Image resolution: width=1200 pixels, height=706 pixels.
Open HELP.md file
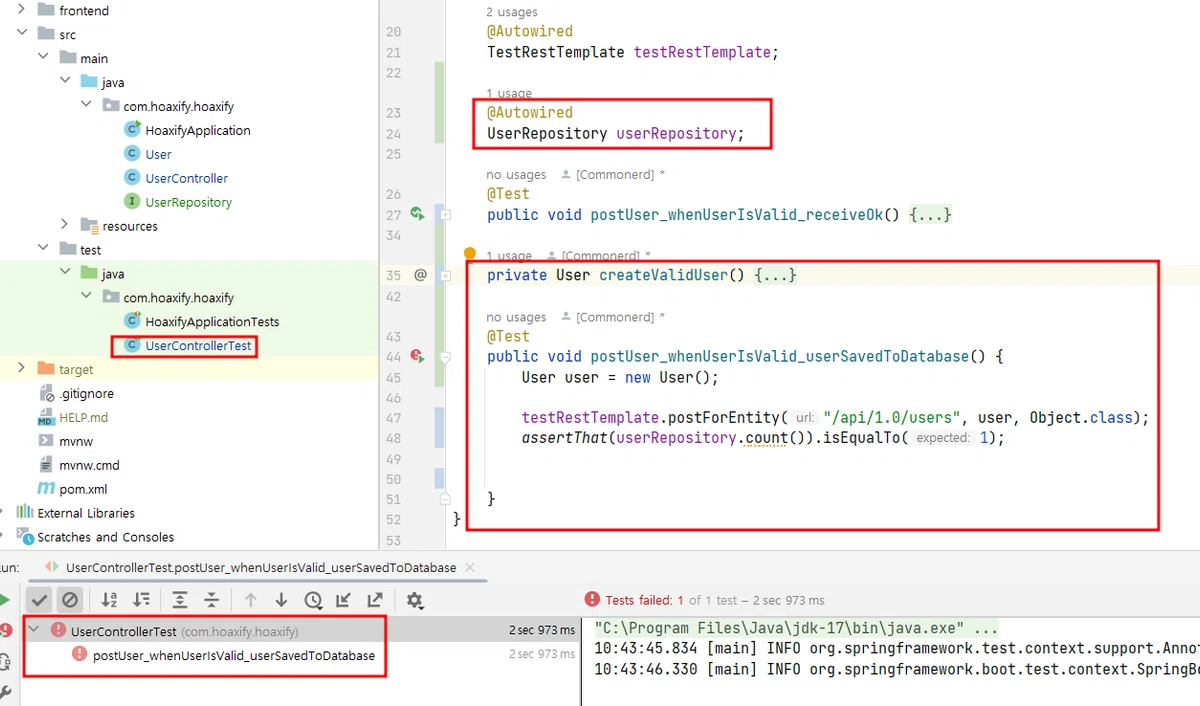coord(84,417)
